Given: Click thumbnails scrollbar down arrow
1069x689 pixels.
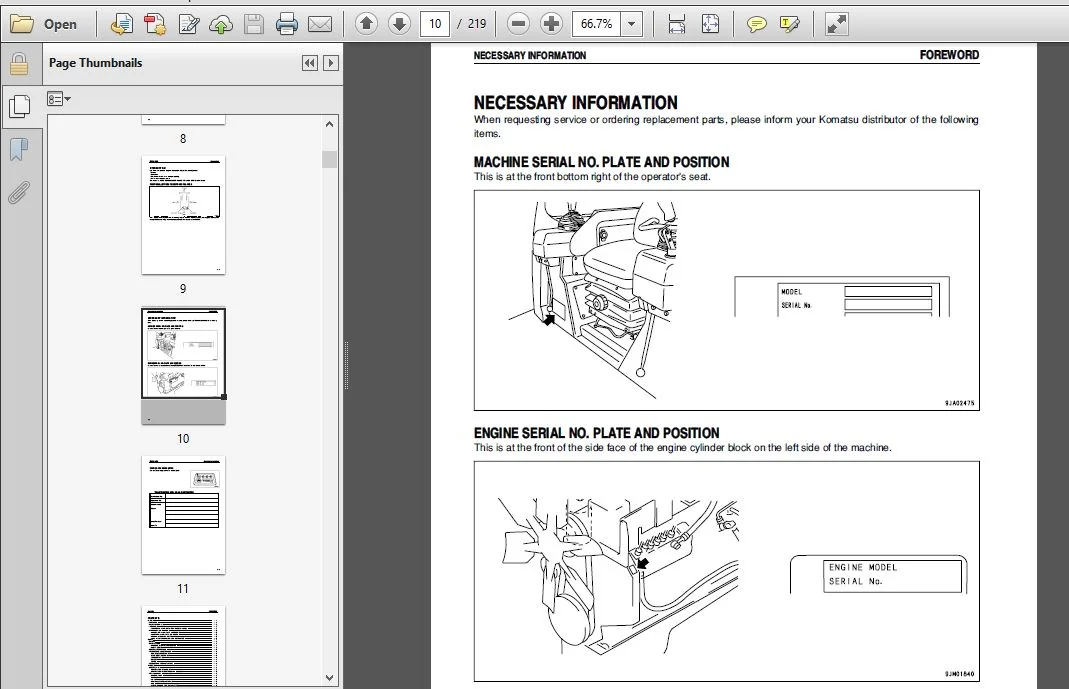Looking at the screenshot, I should pyautogui.click(x=329, y=678).
